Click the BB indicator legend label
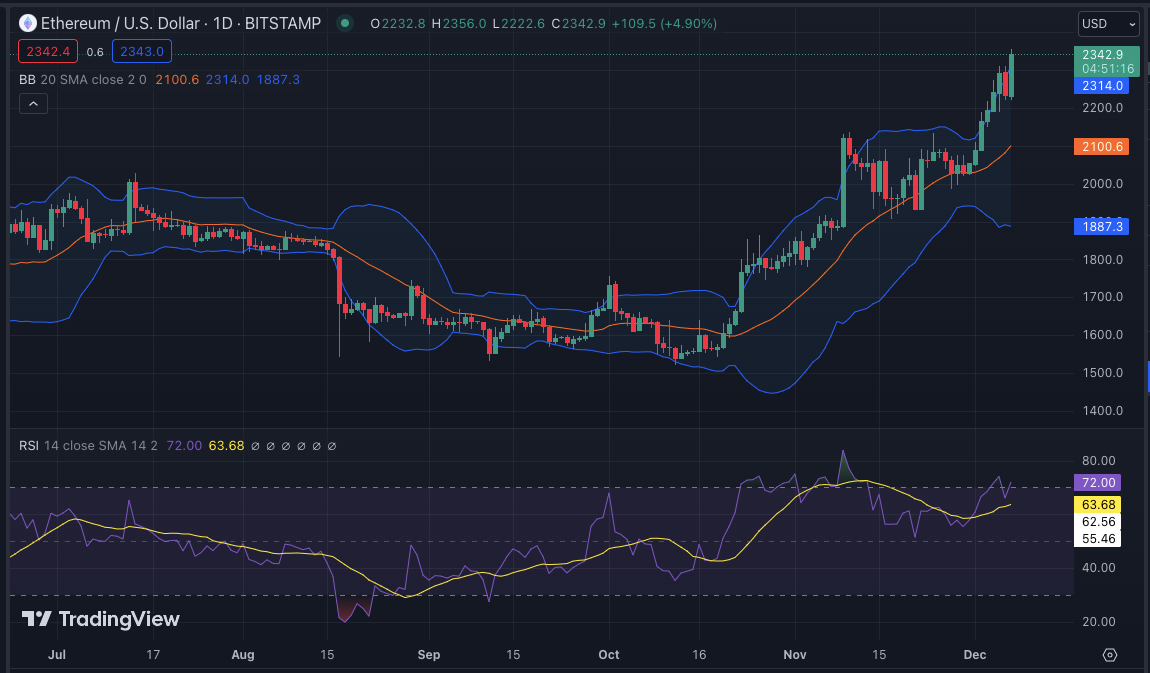Viewport: 1150px width, 673px height. click(x=27, y=79)
